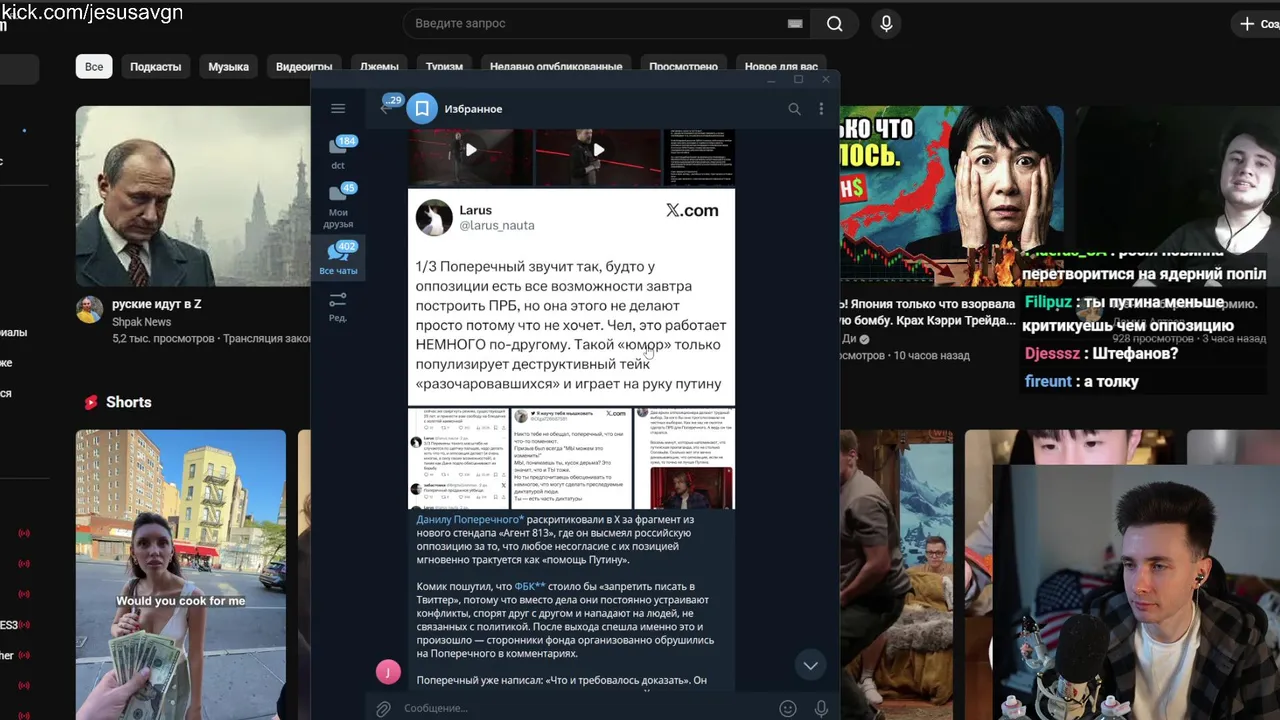Select the Все filter chip
The height and width of the screenshot is (720, 1280).
[94, 67]
